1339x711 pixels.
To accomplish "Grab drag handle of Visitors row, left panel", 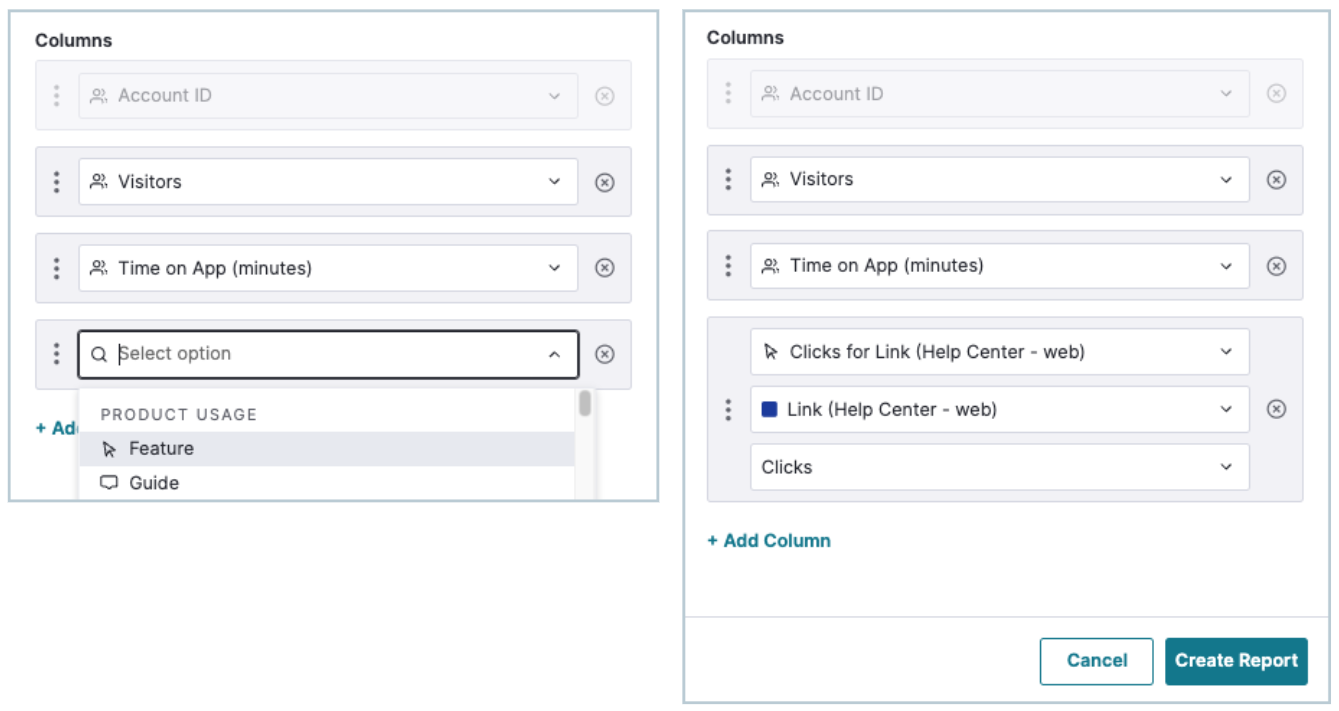I will click(56, 182).
